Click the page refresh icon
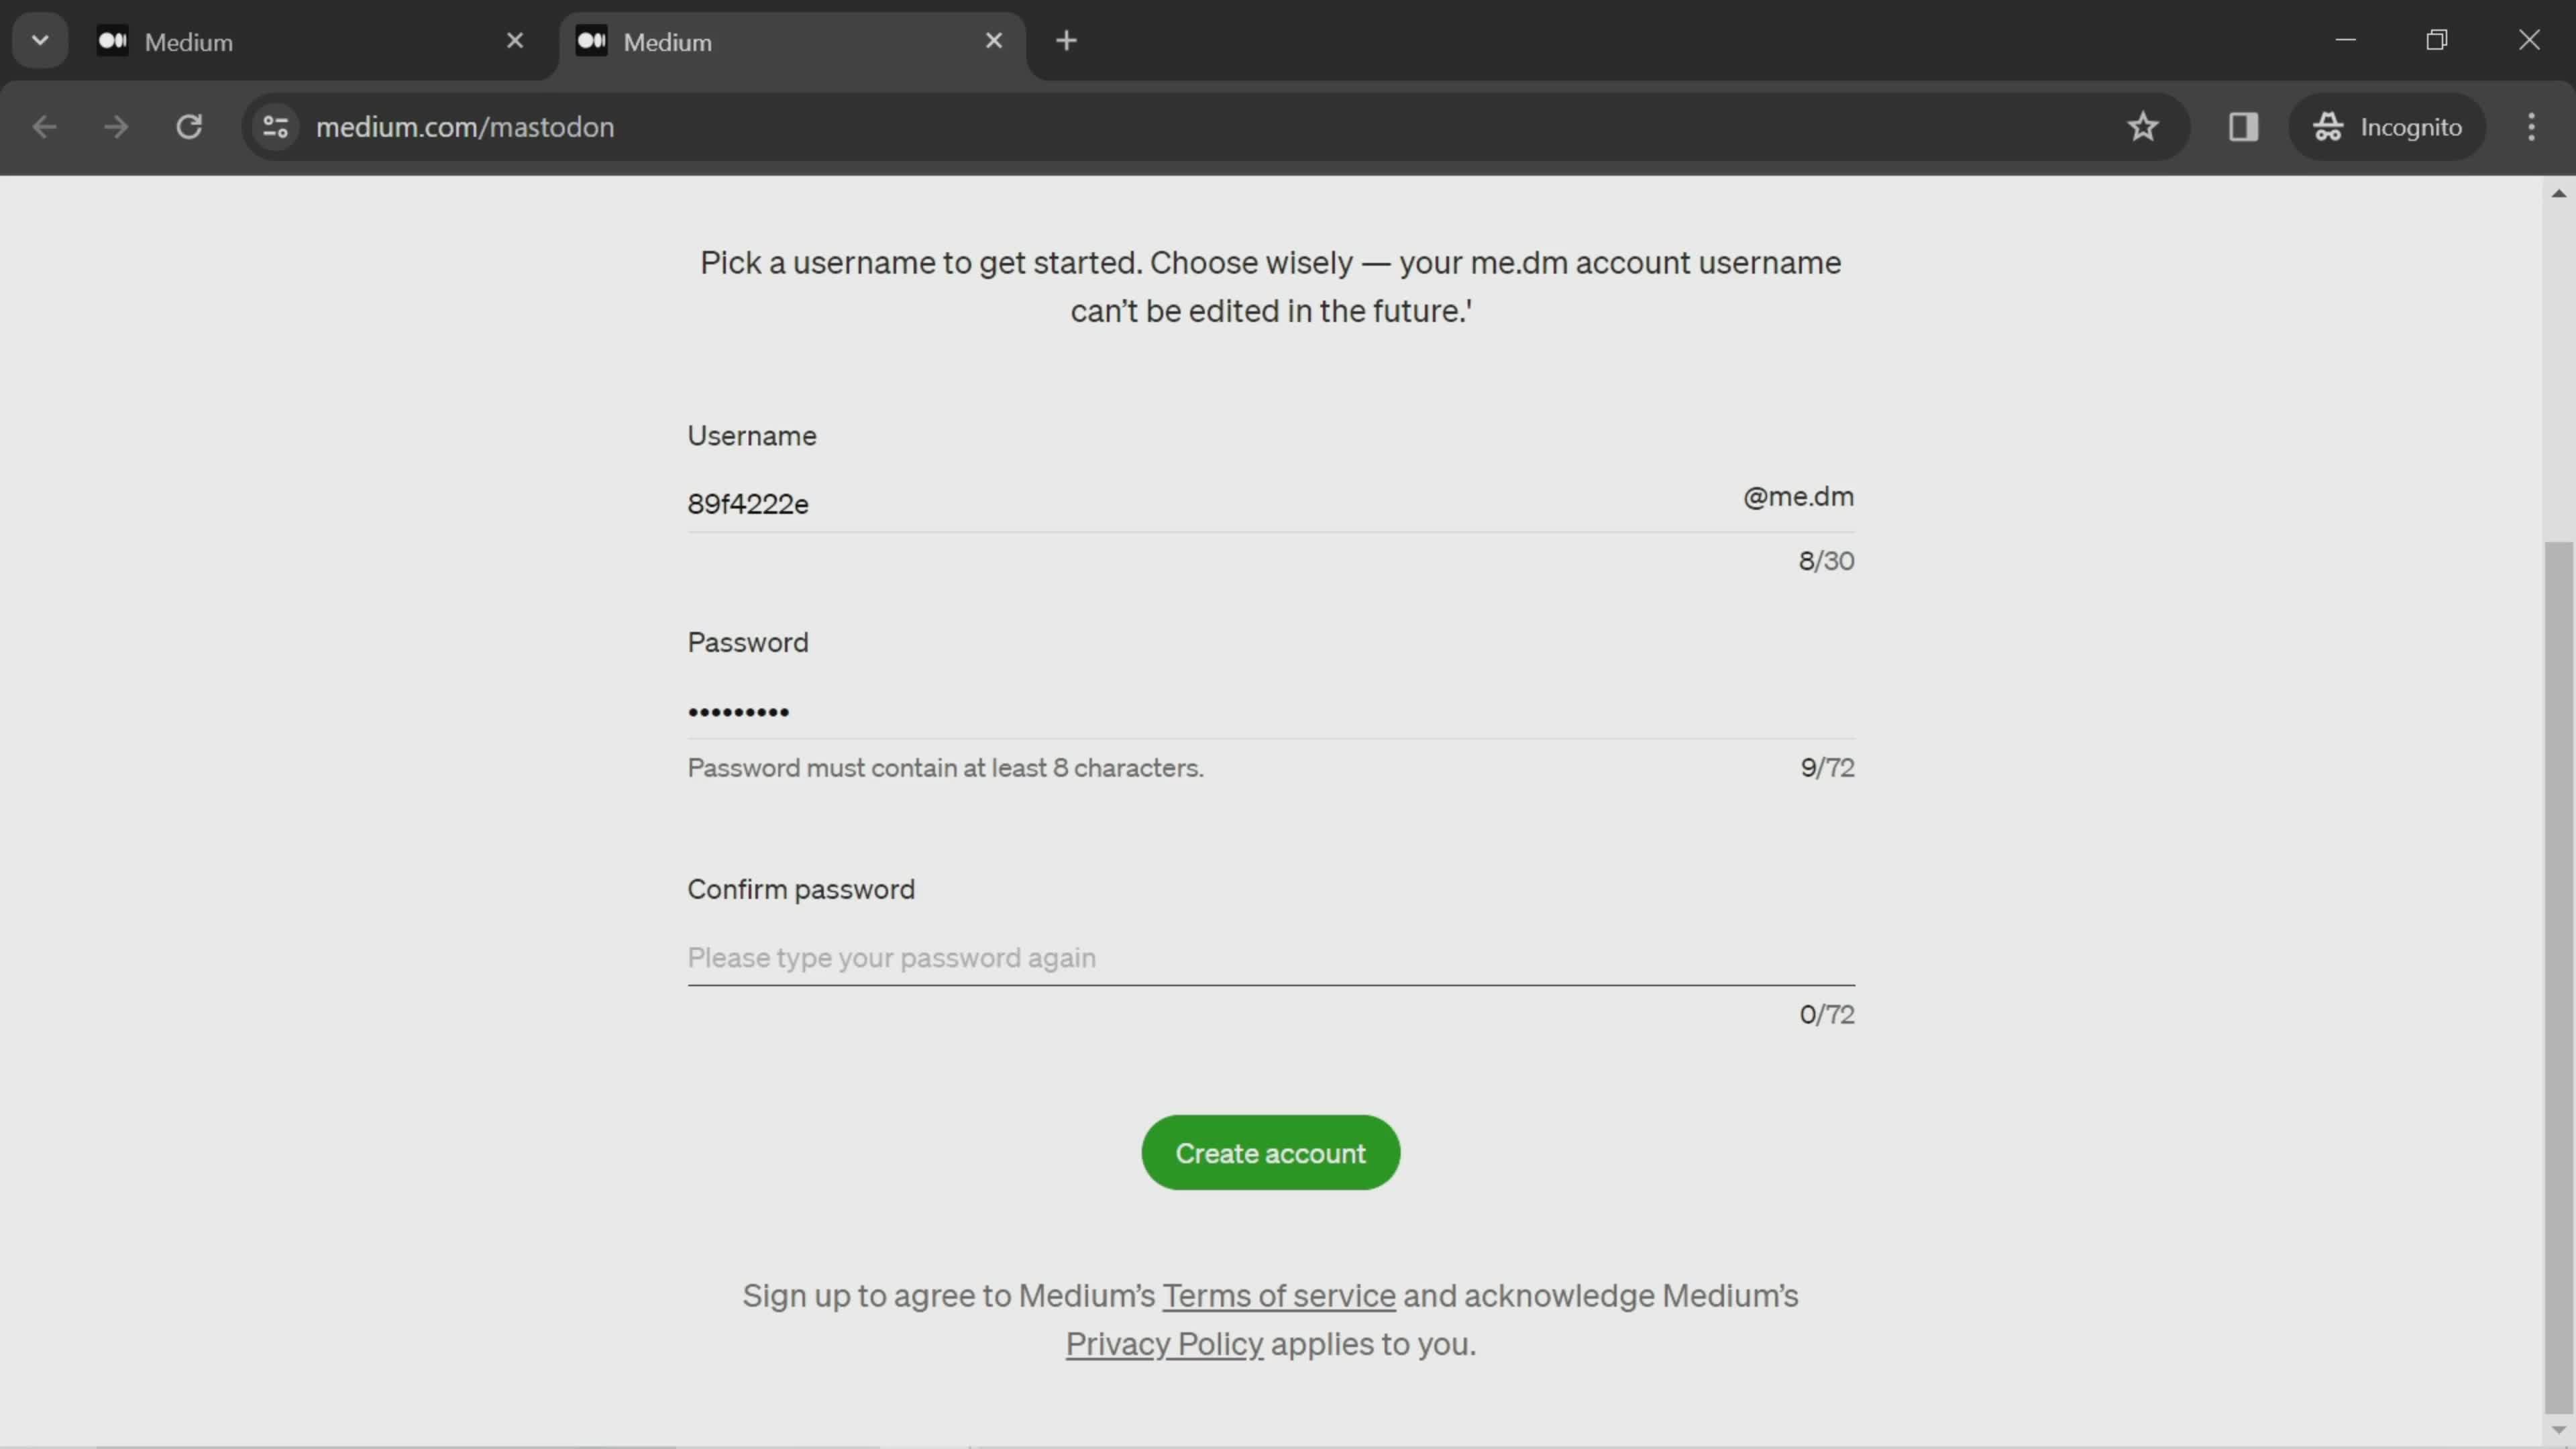Image resolution: width=2576 pixels, height=1449 pixels. click(x=188, y=124)
